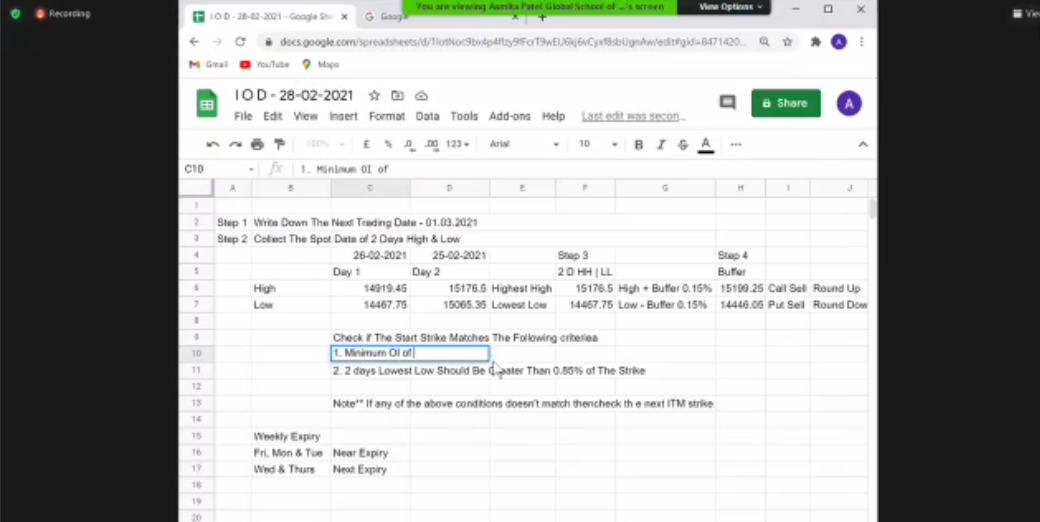Click the Sheets home logo
1040x522 pixels.
pyautogui.click(x=206, y=103)
